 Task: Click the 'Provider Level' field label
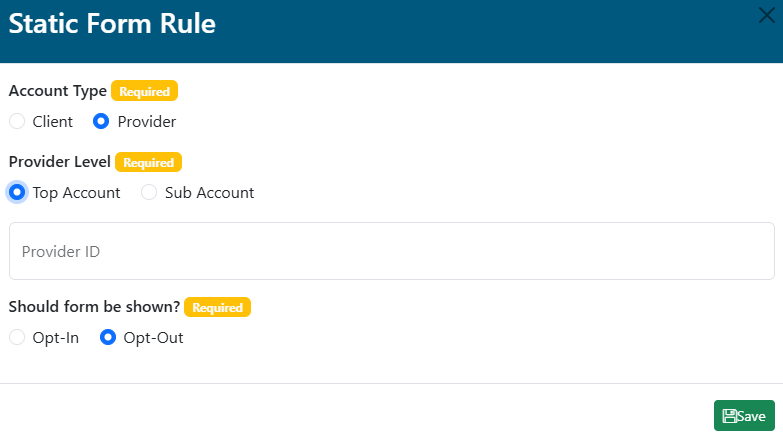[x=59, y=162]
